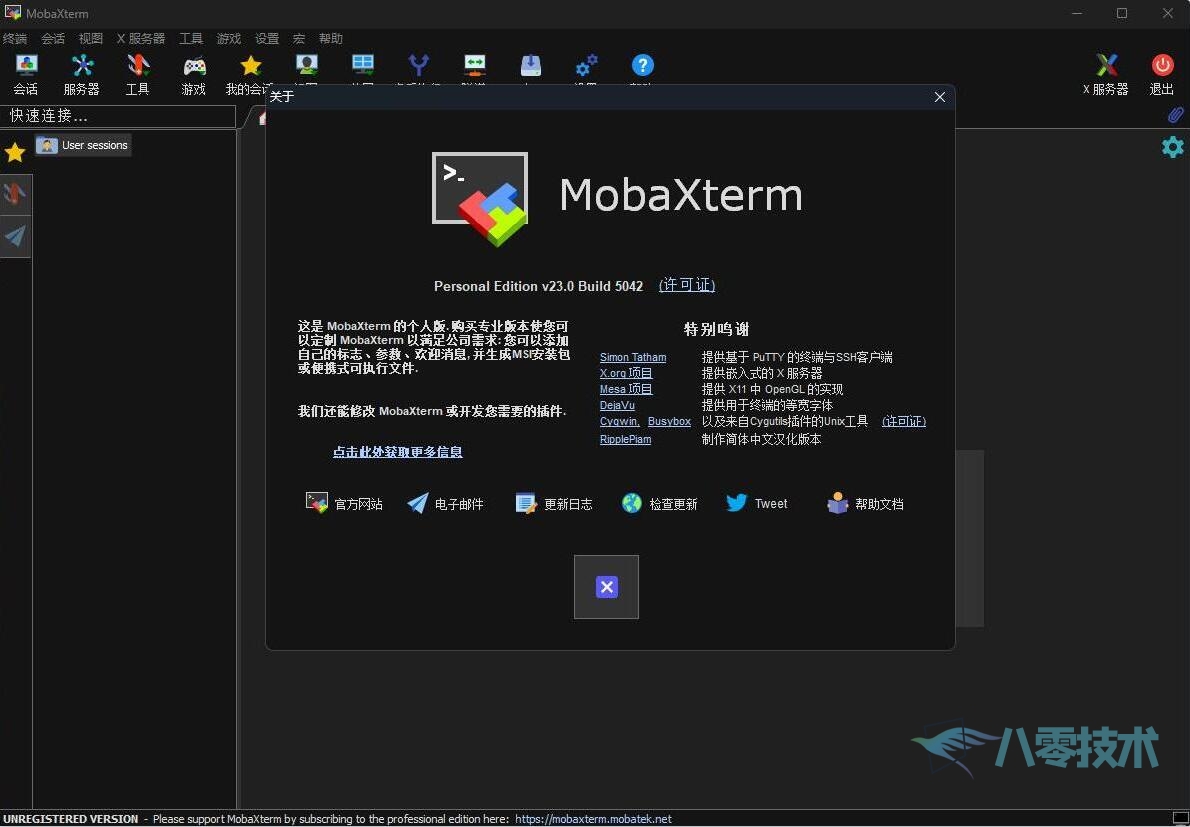Open 官方网站 in the About dialog
The width and height of the screenshot is (1190, 827).
[x=344, y=503]
